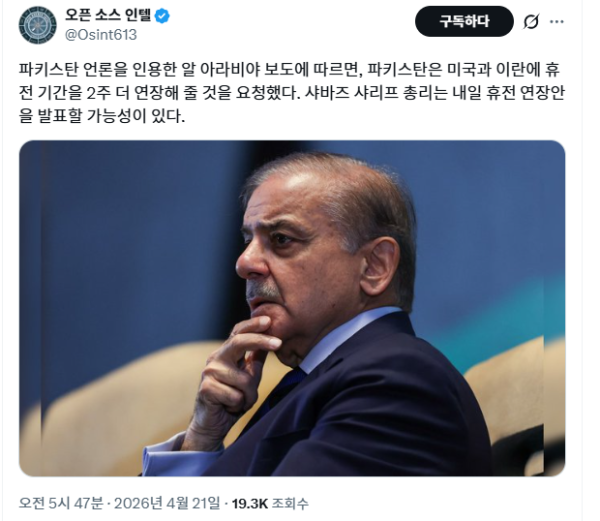Click the 구독하다 subscribe button
The width and height of the screenshot is (600, 521).
click(x=464, y=21)
